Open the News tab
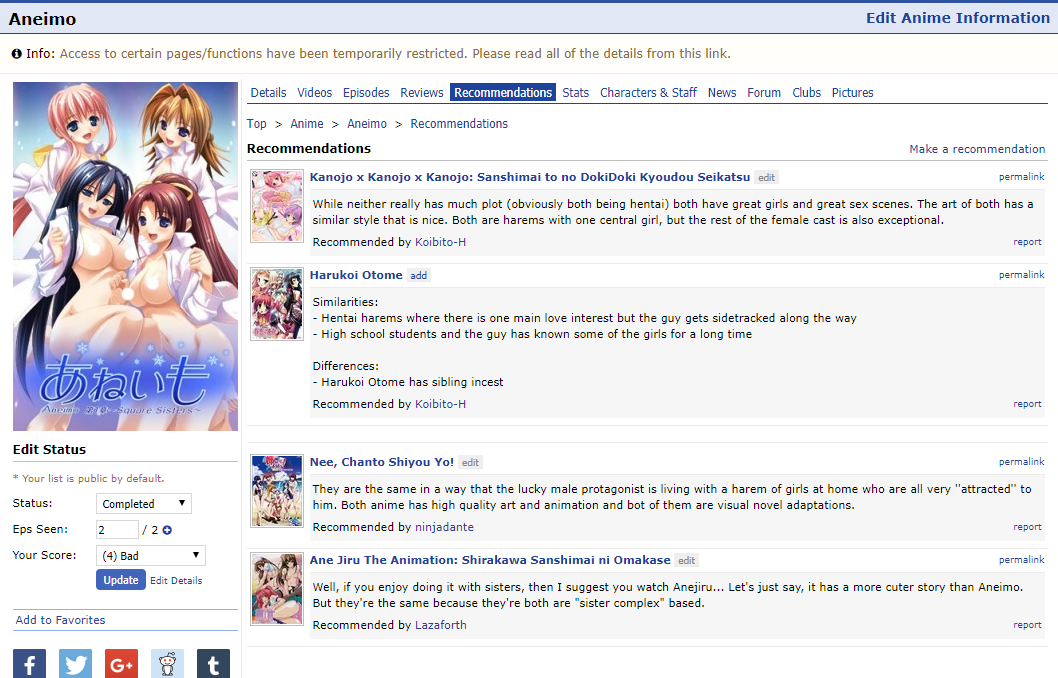1058x678 pixels. click(722, 92)
